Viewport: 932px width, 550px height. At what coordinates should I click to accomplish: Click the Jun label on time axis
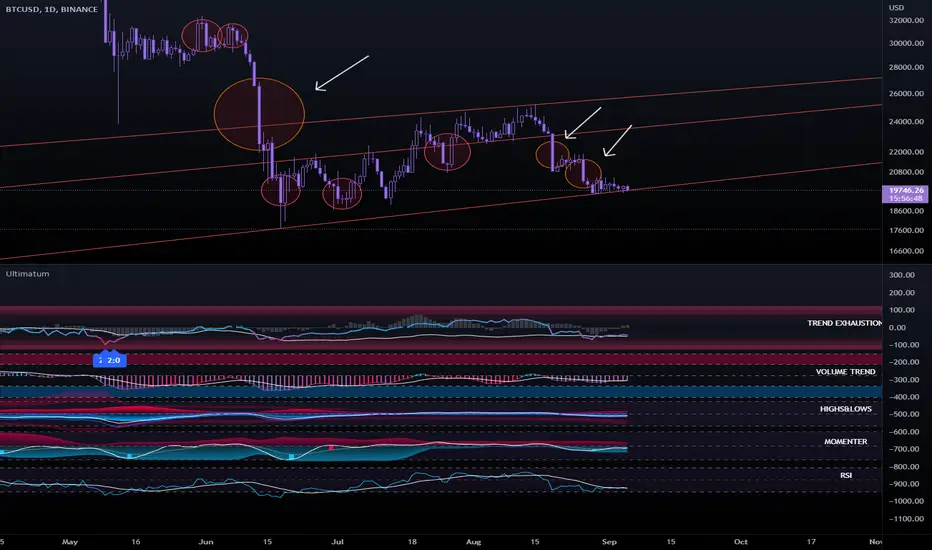(x=206, y=542)
